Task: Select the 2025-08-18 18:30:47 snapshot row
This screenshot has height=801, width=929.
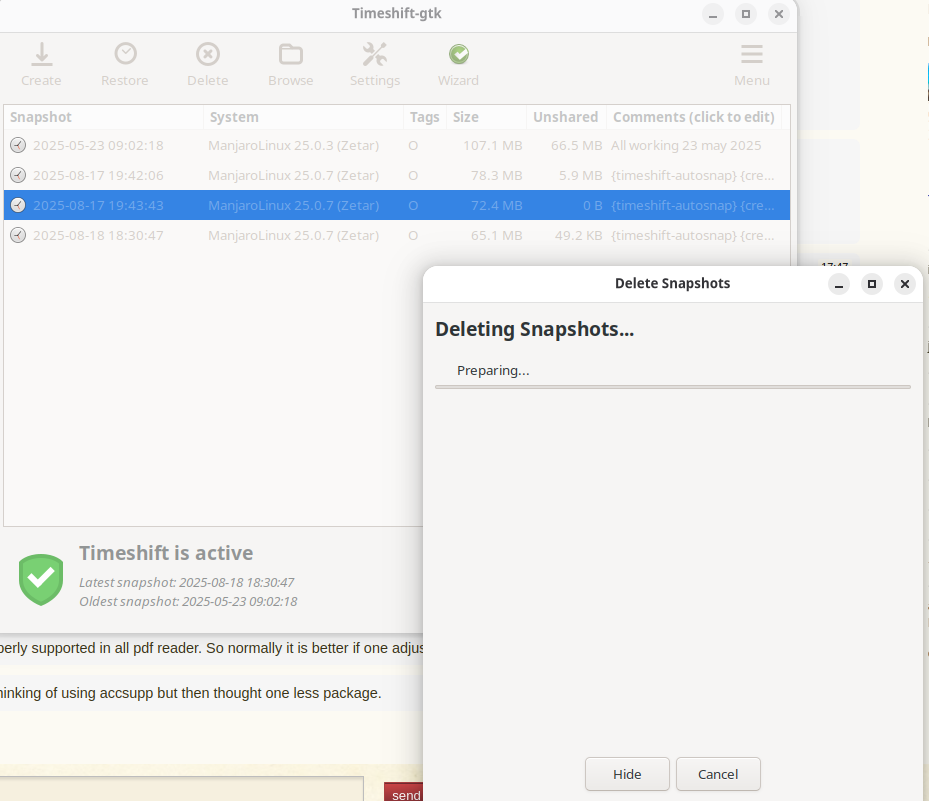Action: [x=397, y=235]
